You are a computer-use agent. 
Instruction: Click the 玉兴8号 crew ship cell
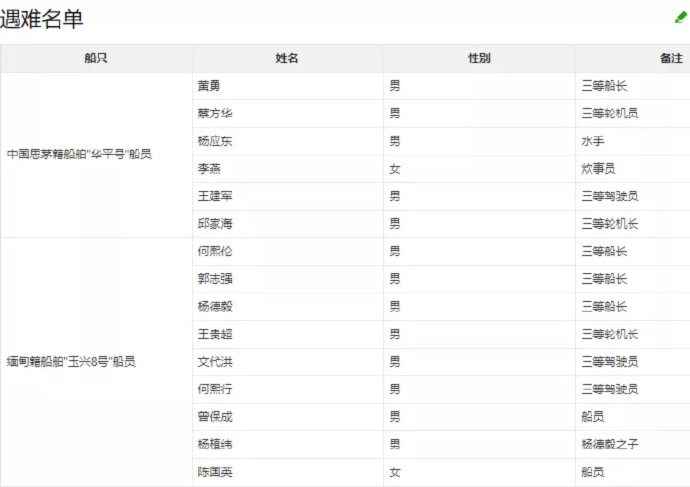[x=71, y=361]
